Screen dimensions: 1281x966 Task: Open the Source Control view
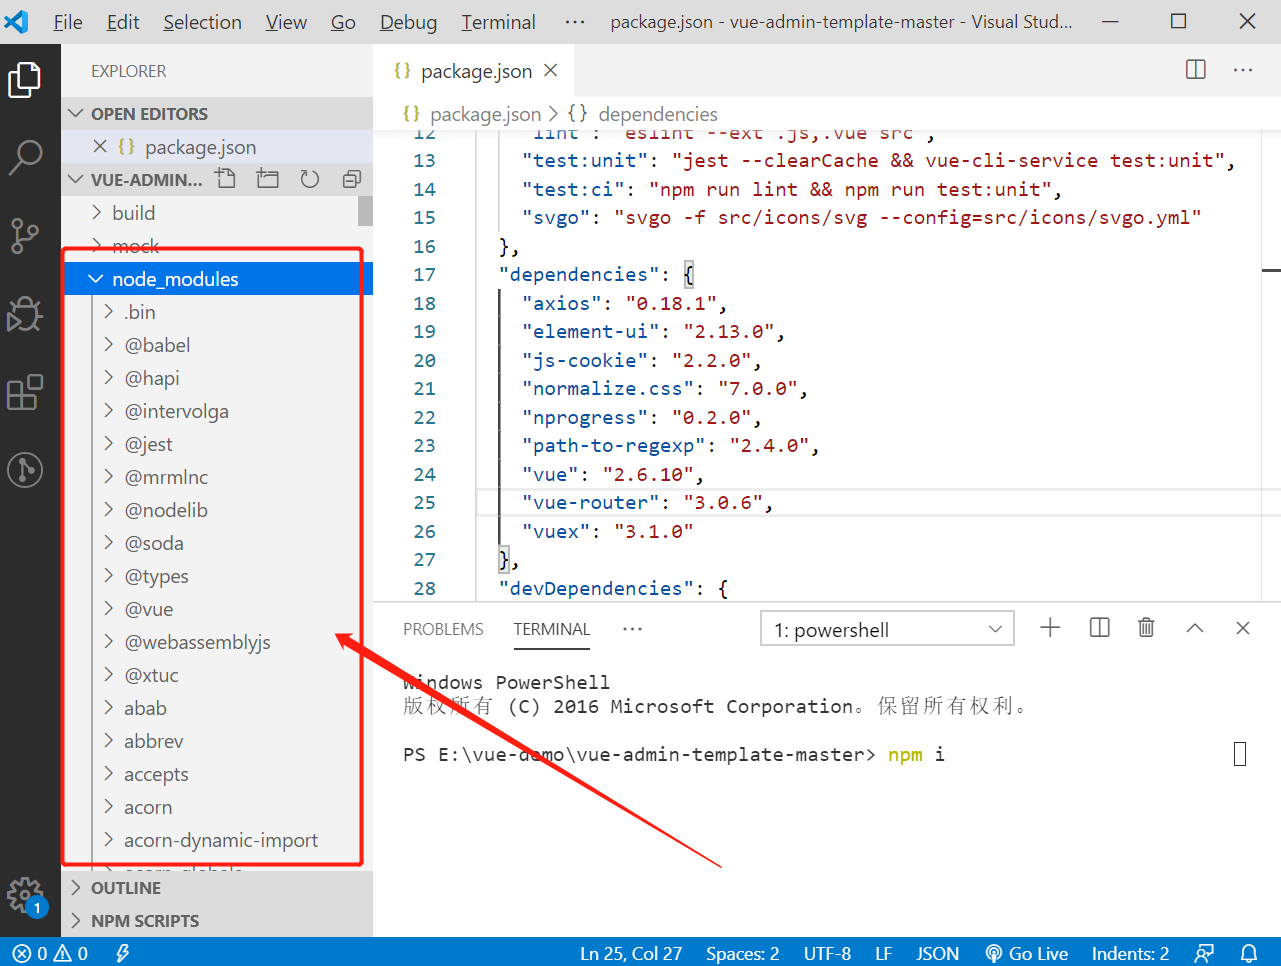coord(25,235)
